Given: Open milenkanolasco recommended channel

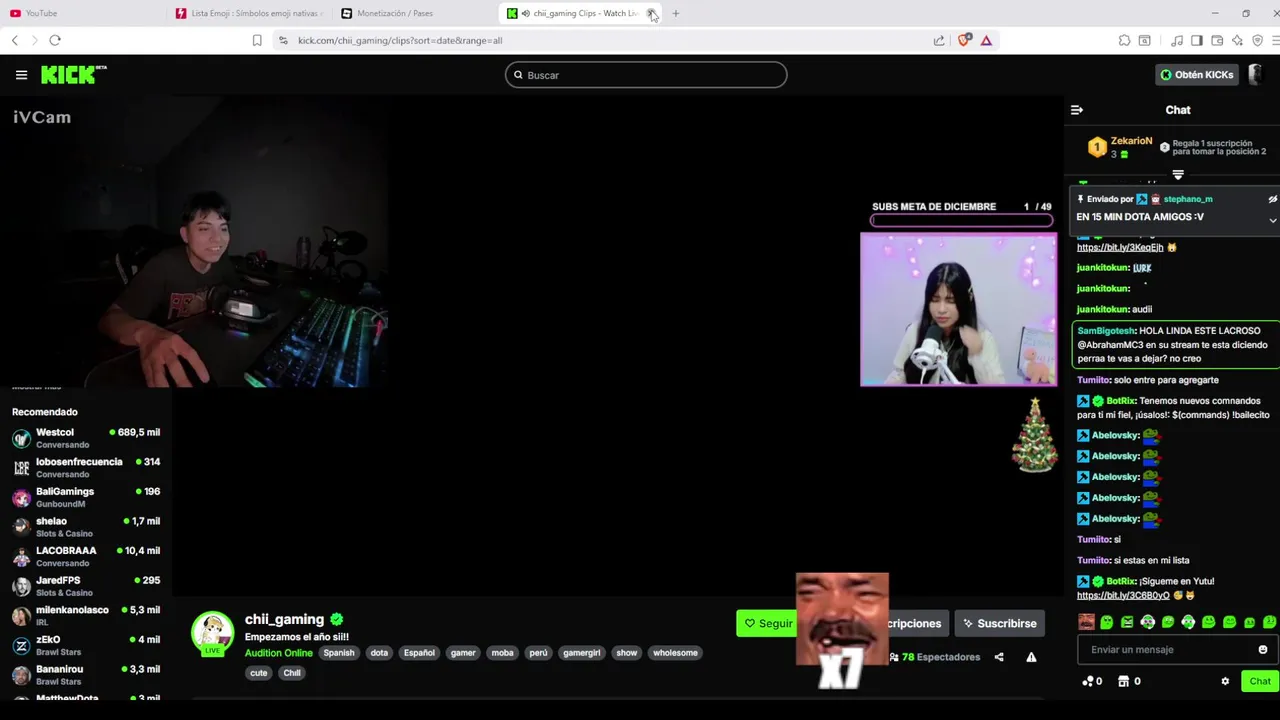Looking at the screenshot, I should tap(86, 616).
